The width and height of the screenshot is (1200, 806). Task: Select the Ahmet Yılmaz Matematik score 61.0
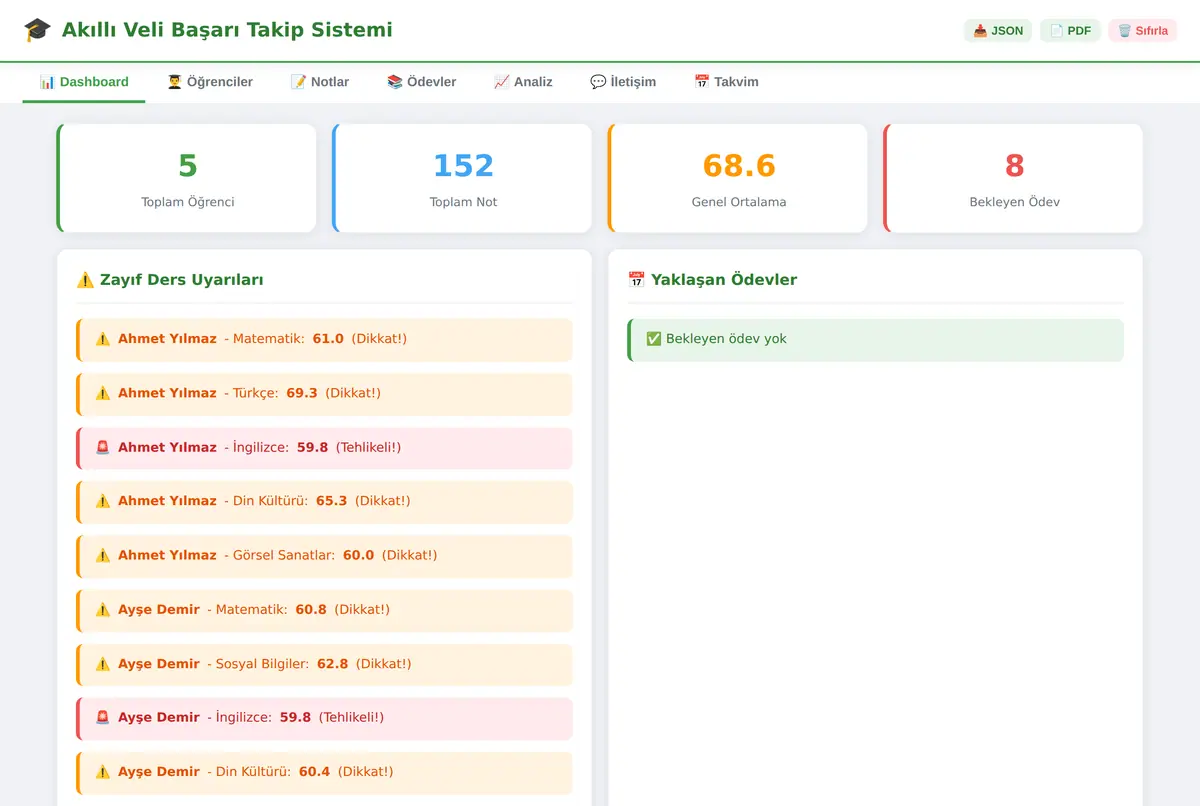pos(328,339)
